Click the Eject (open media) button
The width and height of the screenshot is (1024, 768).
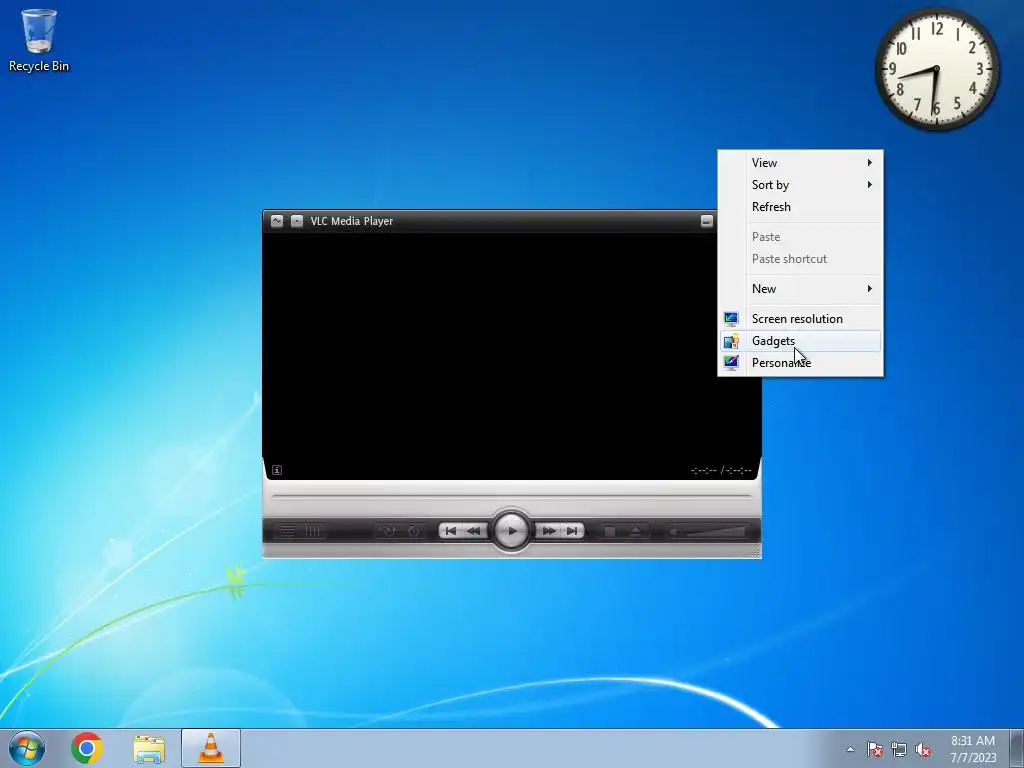635,532
